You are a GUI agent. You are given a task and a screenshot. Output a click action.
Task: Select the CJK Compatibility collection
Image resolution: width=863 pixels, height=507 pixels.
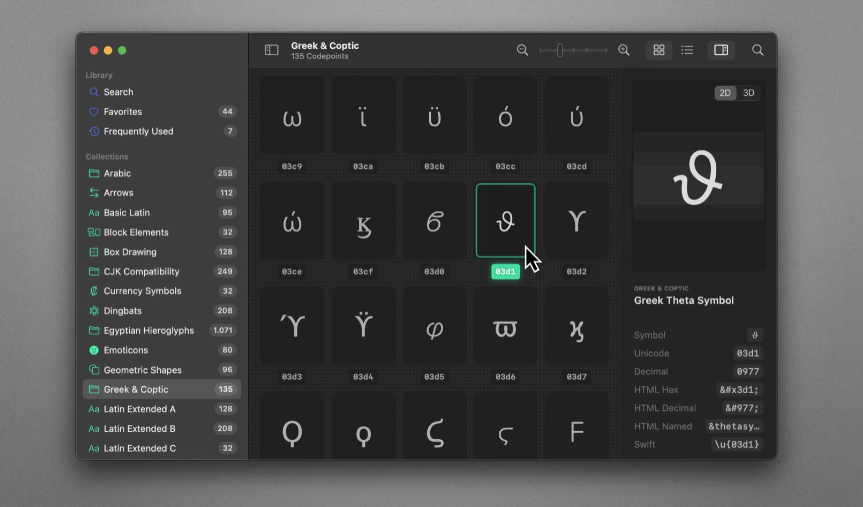coord(162,271)
